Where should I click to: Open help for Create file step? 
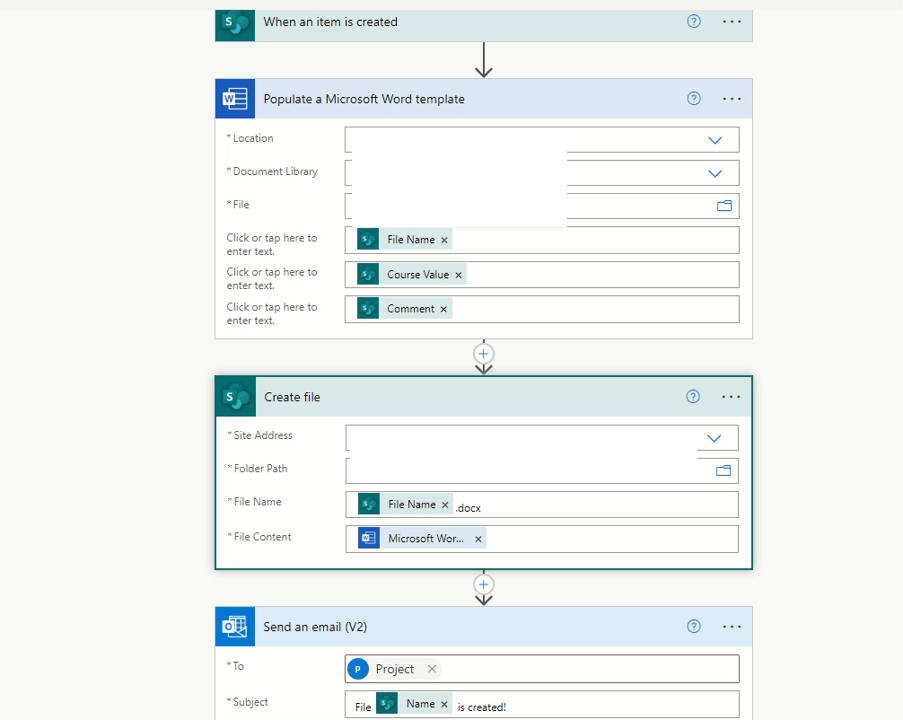pyautogui.click(x=693, y=396)
